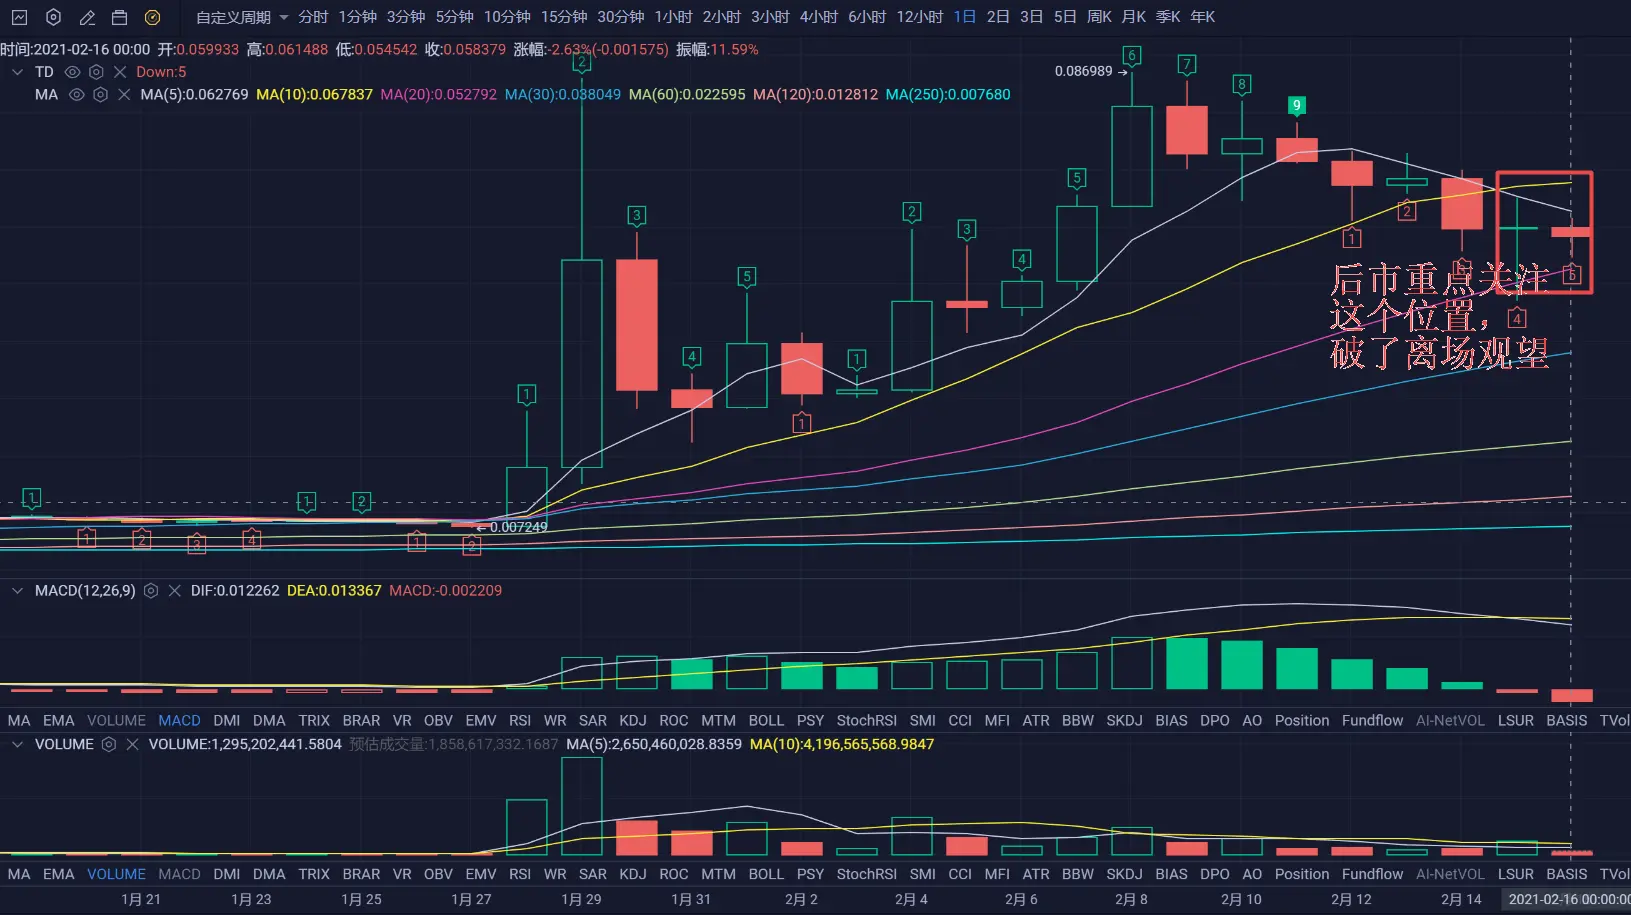This screenshot has width=1631, height=915.
Task: Toggle visibility eye of MA indicator
Action: point(76,95)
